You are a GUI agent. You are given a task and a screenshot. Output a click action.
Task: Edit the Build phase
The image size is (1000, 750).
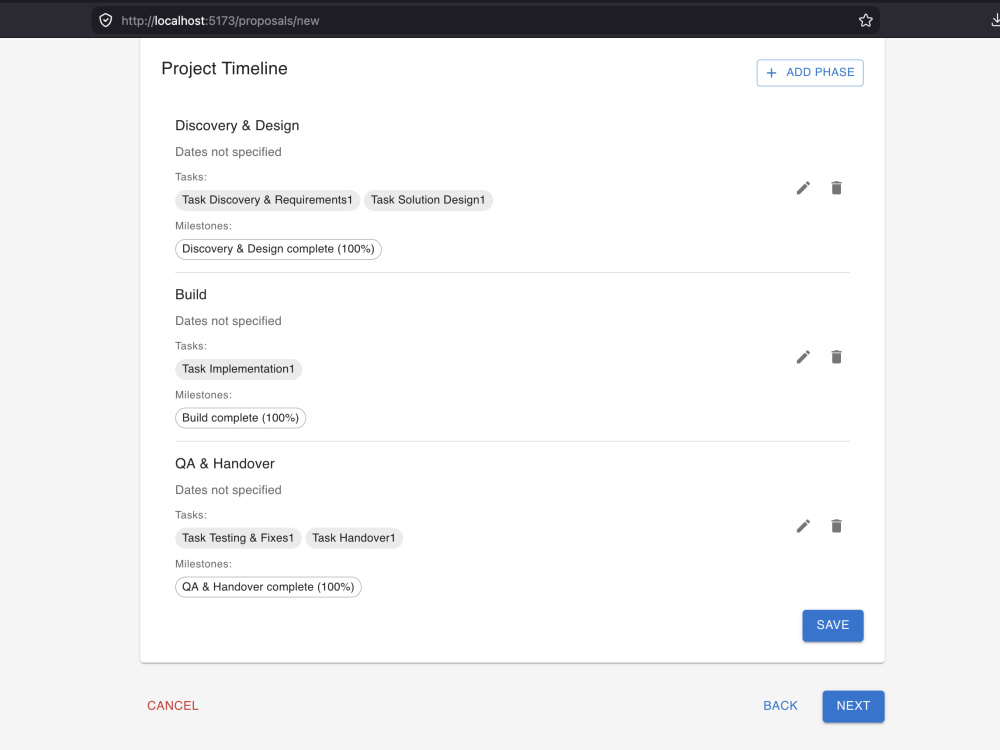pos(803,357)
